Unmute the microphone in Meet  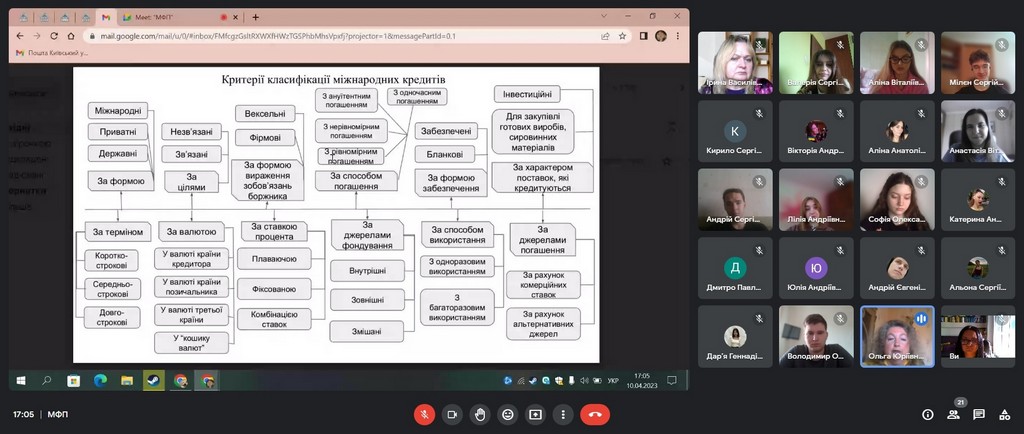point(423,414)
